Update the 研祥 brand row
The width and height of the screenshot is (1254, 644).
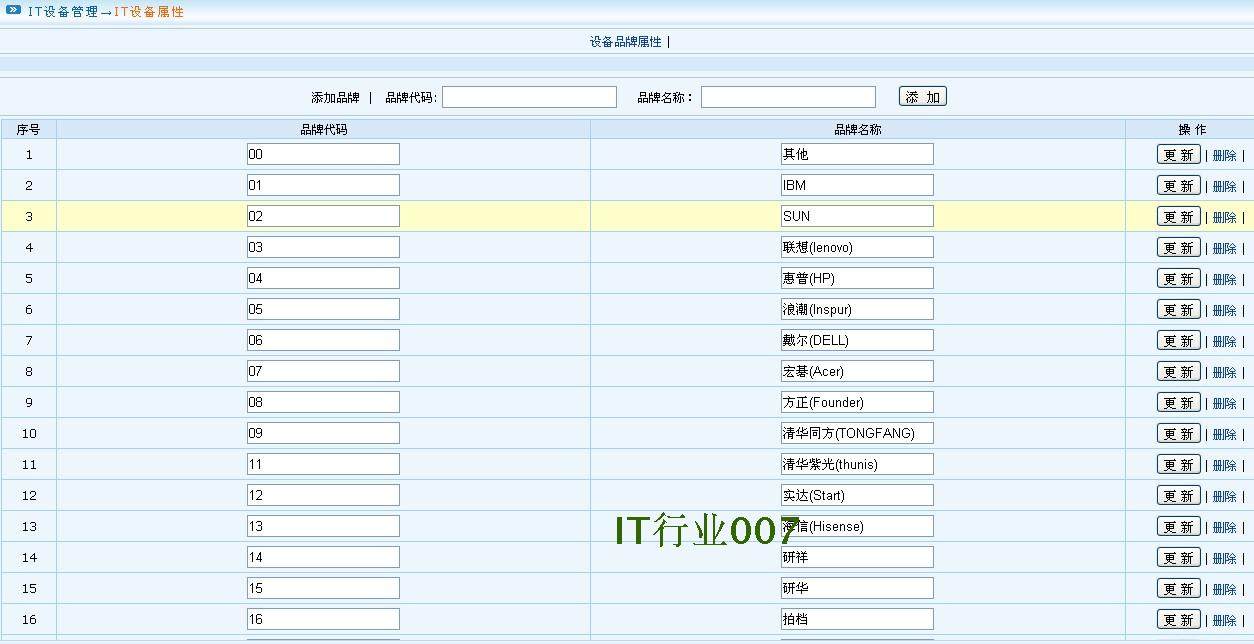(1178, 558)
